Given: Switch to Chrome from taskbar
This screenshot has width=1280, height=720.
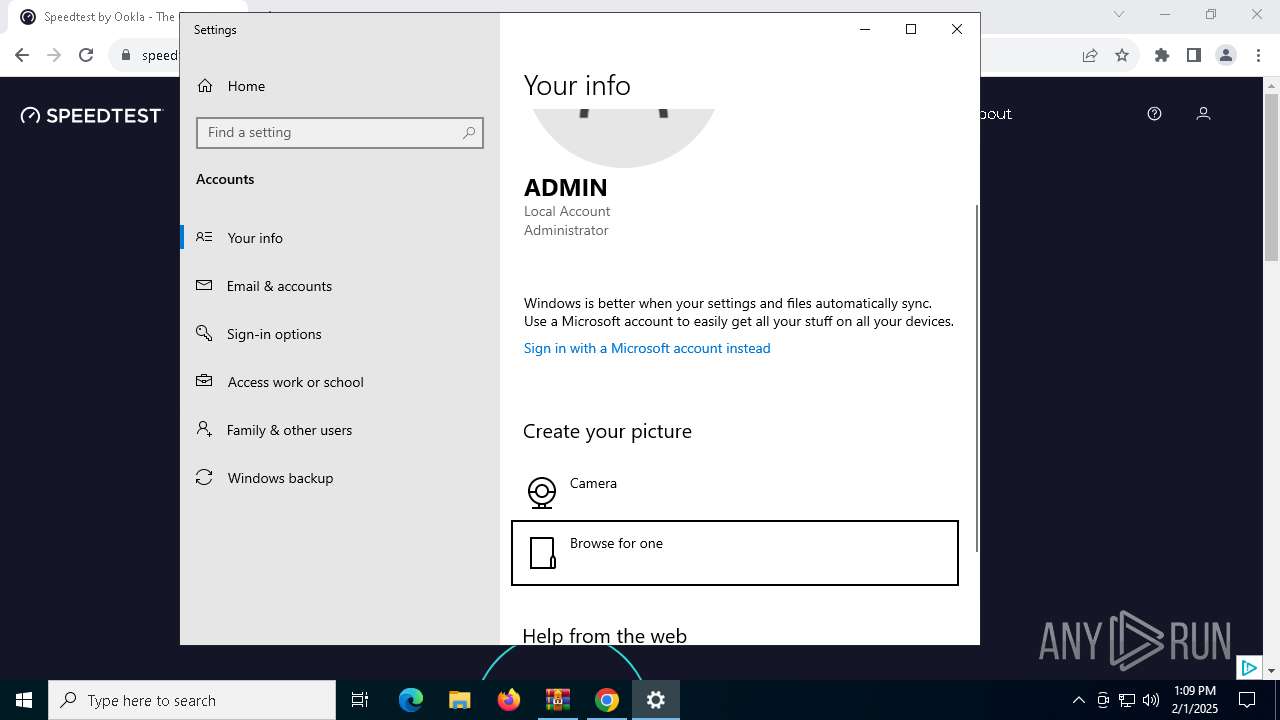Looking at the screenshot, I should (606, 700).
